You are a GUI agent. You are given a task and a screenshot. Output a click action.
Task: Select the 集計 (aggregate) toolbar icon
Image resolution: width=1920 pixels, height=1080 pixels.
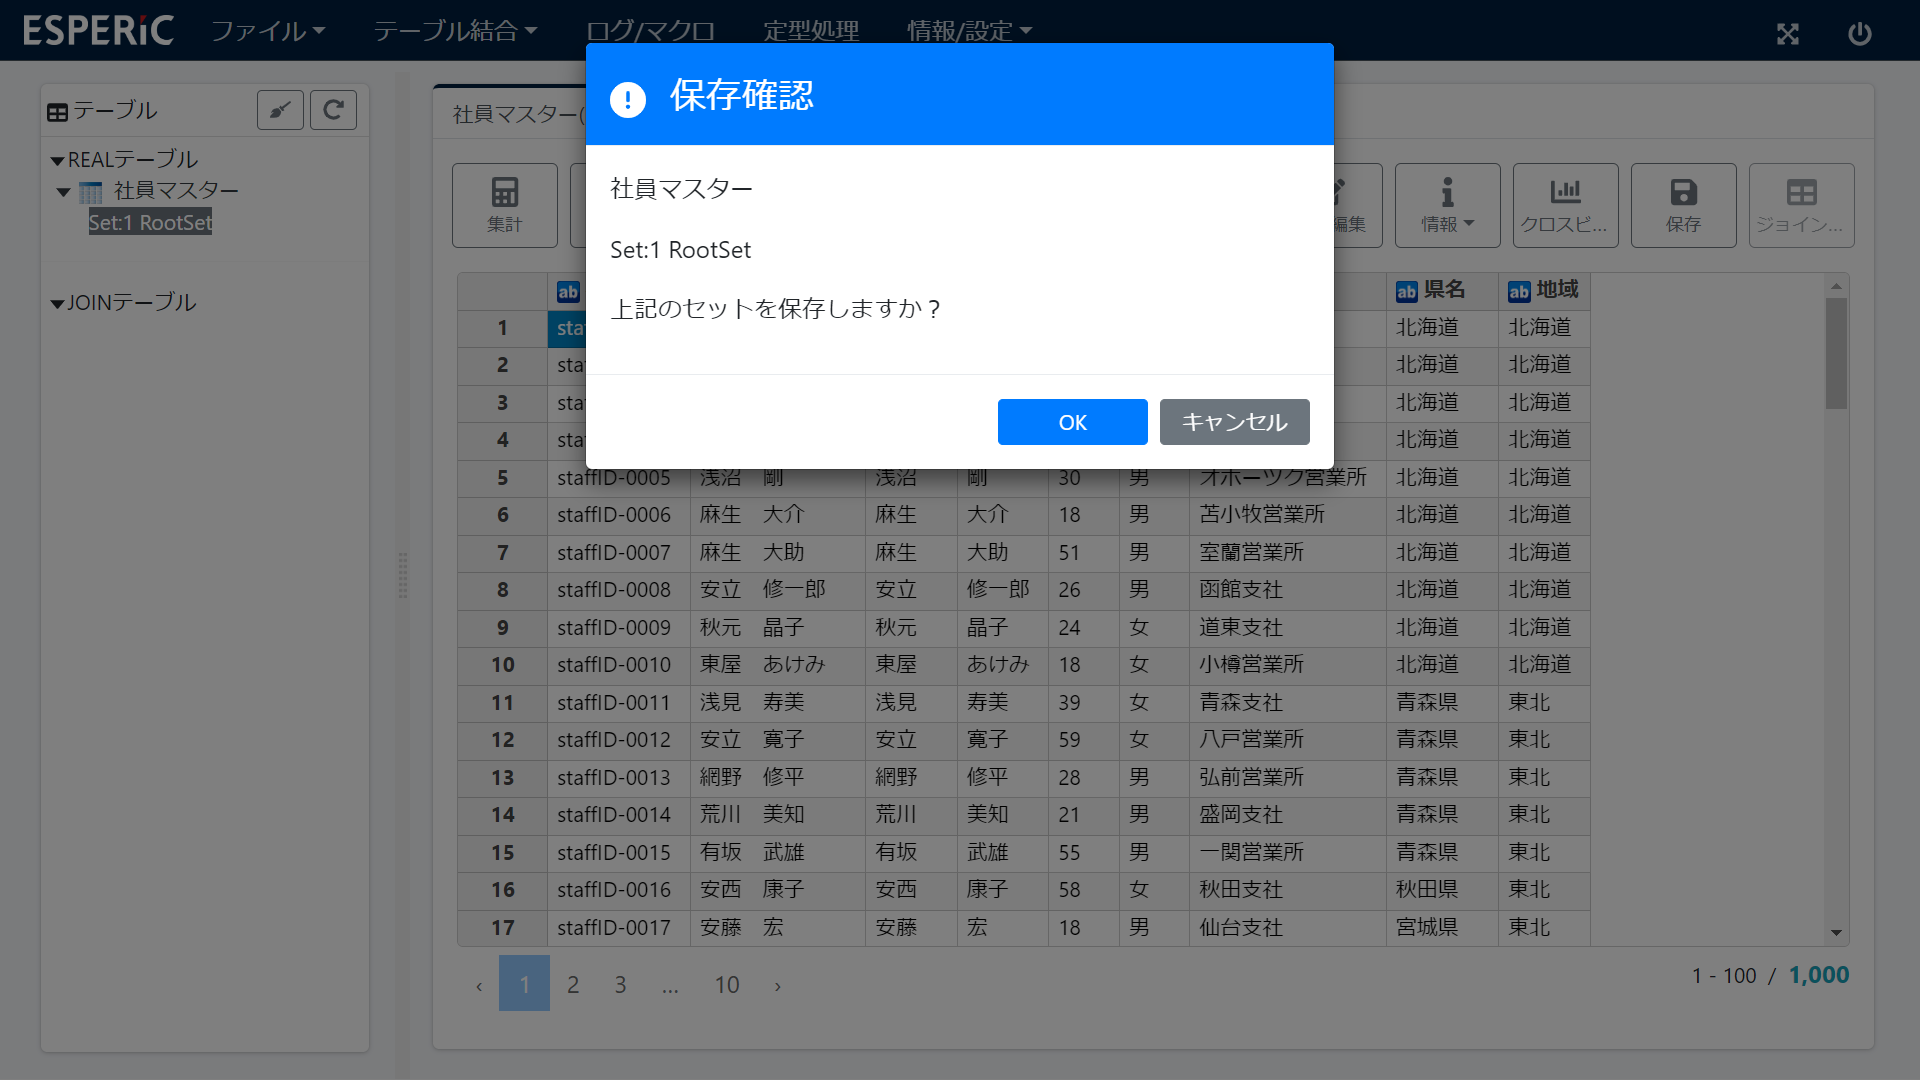pos(504,205)
